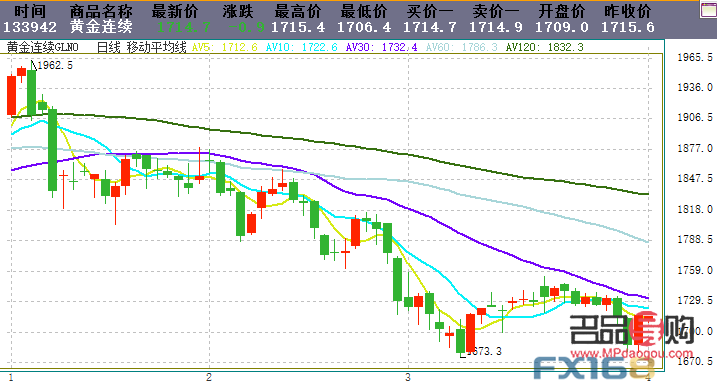Click the 时间 column header
717x383 pixels.
click(x=30, y=11)
